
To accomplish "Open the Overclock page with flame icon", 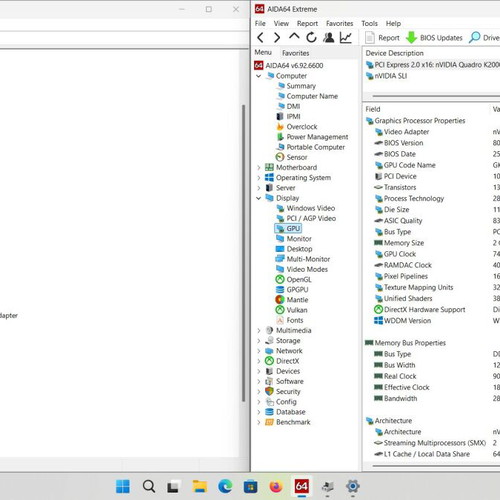I will coord(296,127).
